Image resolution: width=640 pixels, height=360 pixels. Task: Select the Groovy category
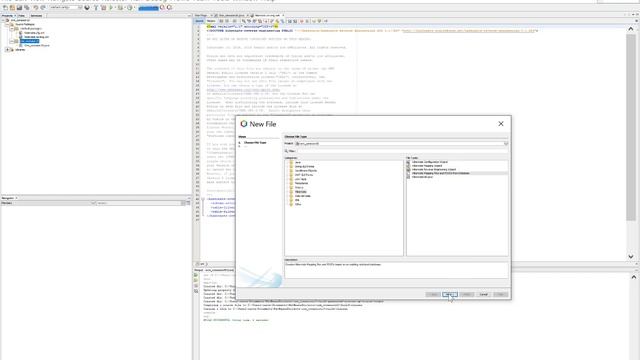coord(299,187)
